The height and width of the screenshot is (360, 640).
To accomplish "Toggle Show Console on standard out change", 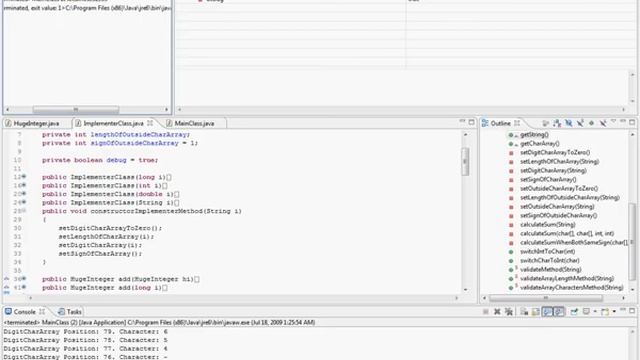I will (547, 312).
